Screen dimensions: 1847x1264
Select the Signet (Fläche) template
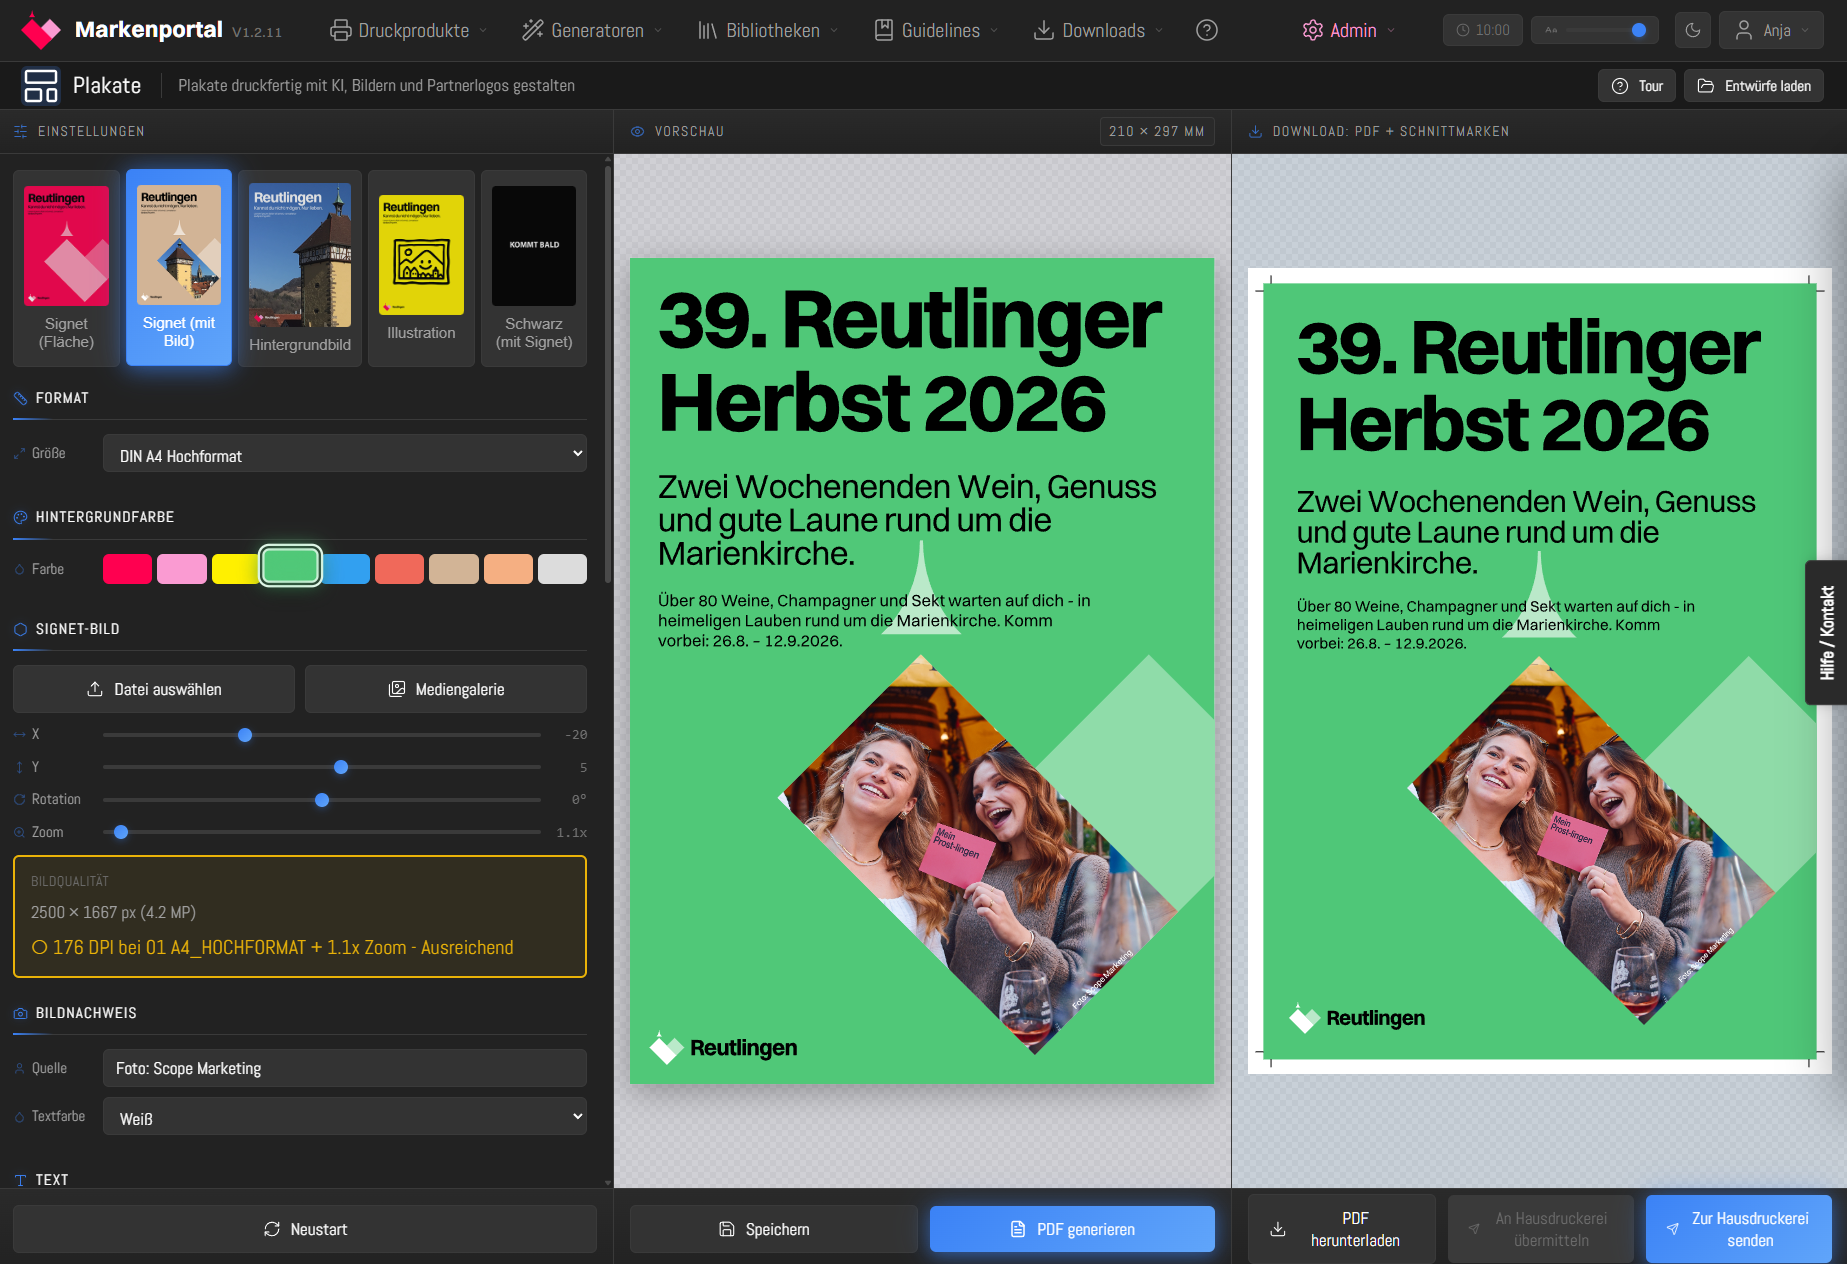(66, 268)
